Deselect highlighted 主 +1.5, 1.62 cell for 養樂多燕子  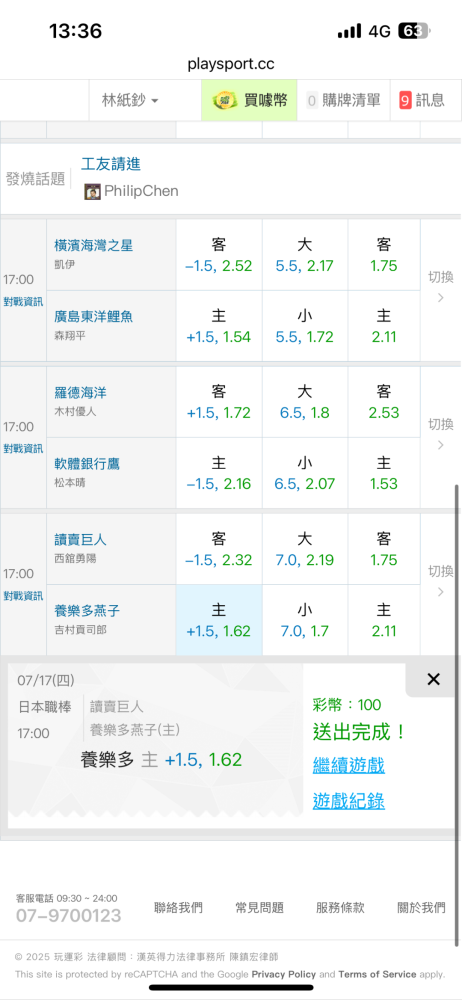click(219, 621)
